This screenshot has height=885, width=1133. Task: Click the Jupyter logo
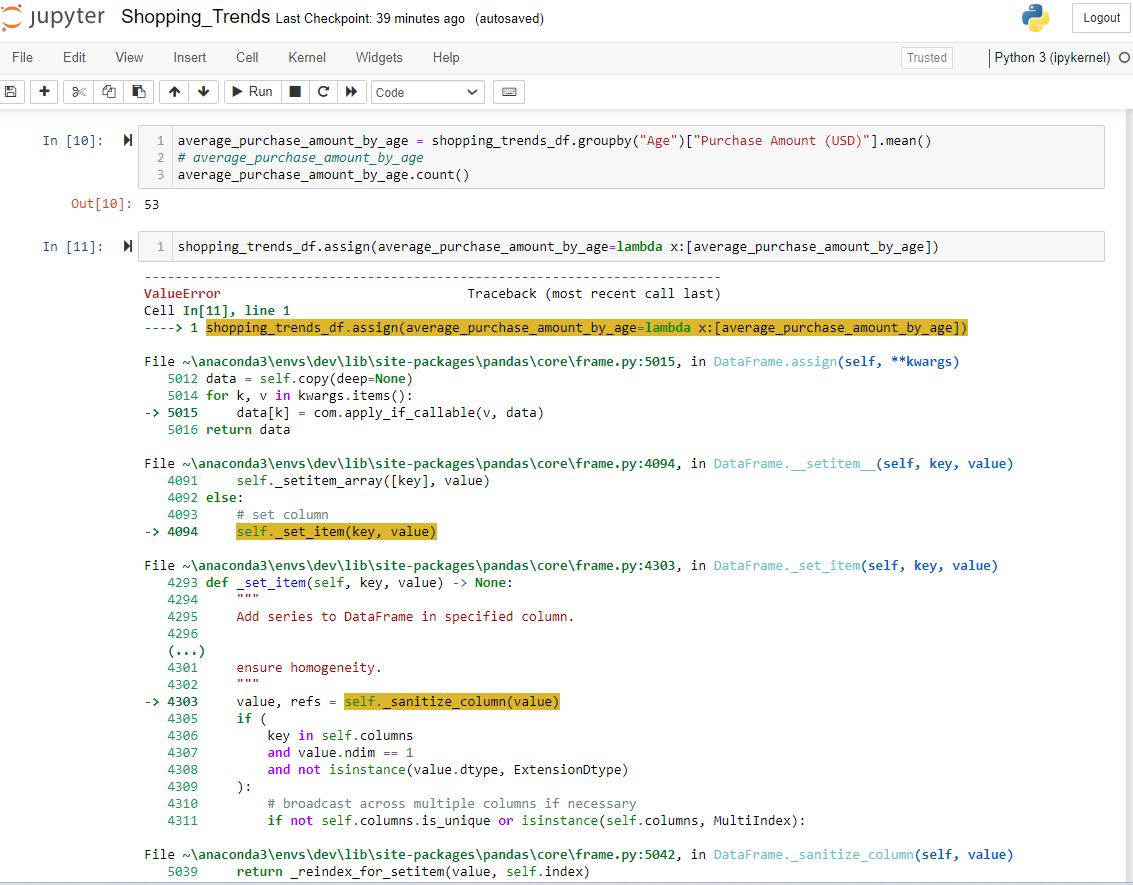click(x=53, y=17)
